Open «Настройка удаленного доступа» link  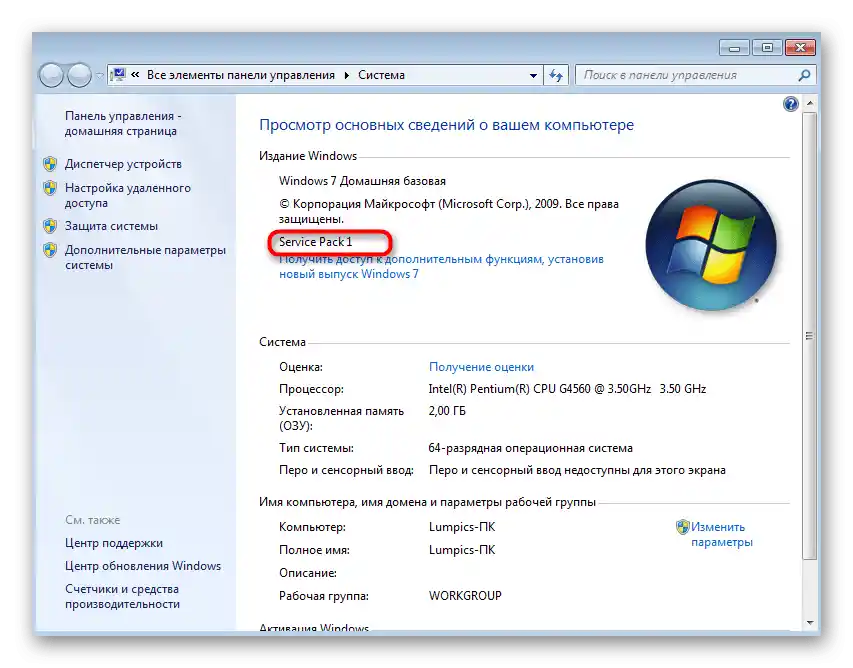[x=128, y=195]
